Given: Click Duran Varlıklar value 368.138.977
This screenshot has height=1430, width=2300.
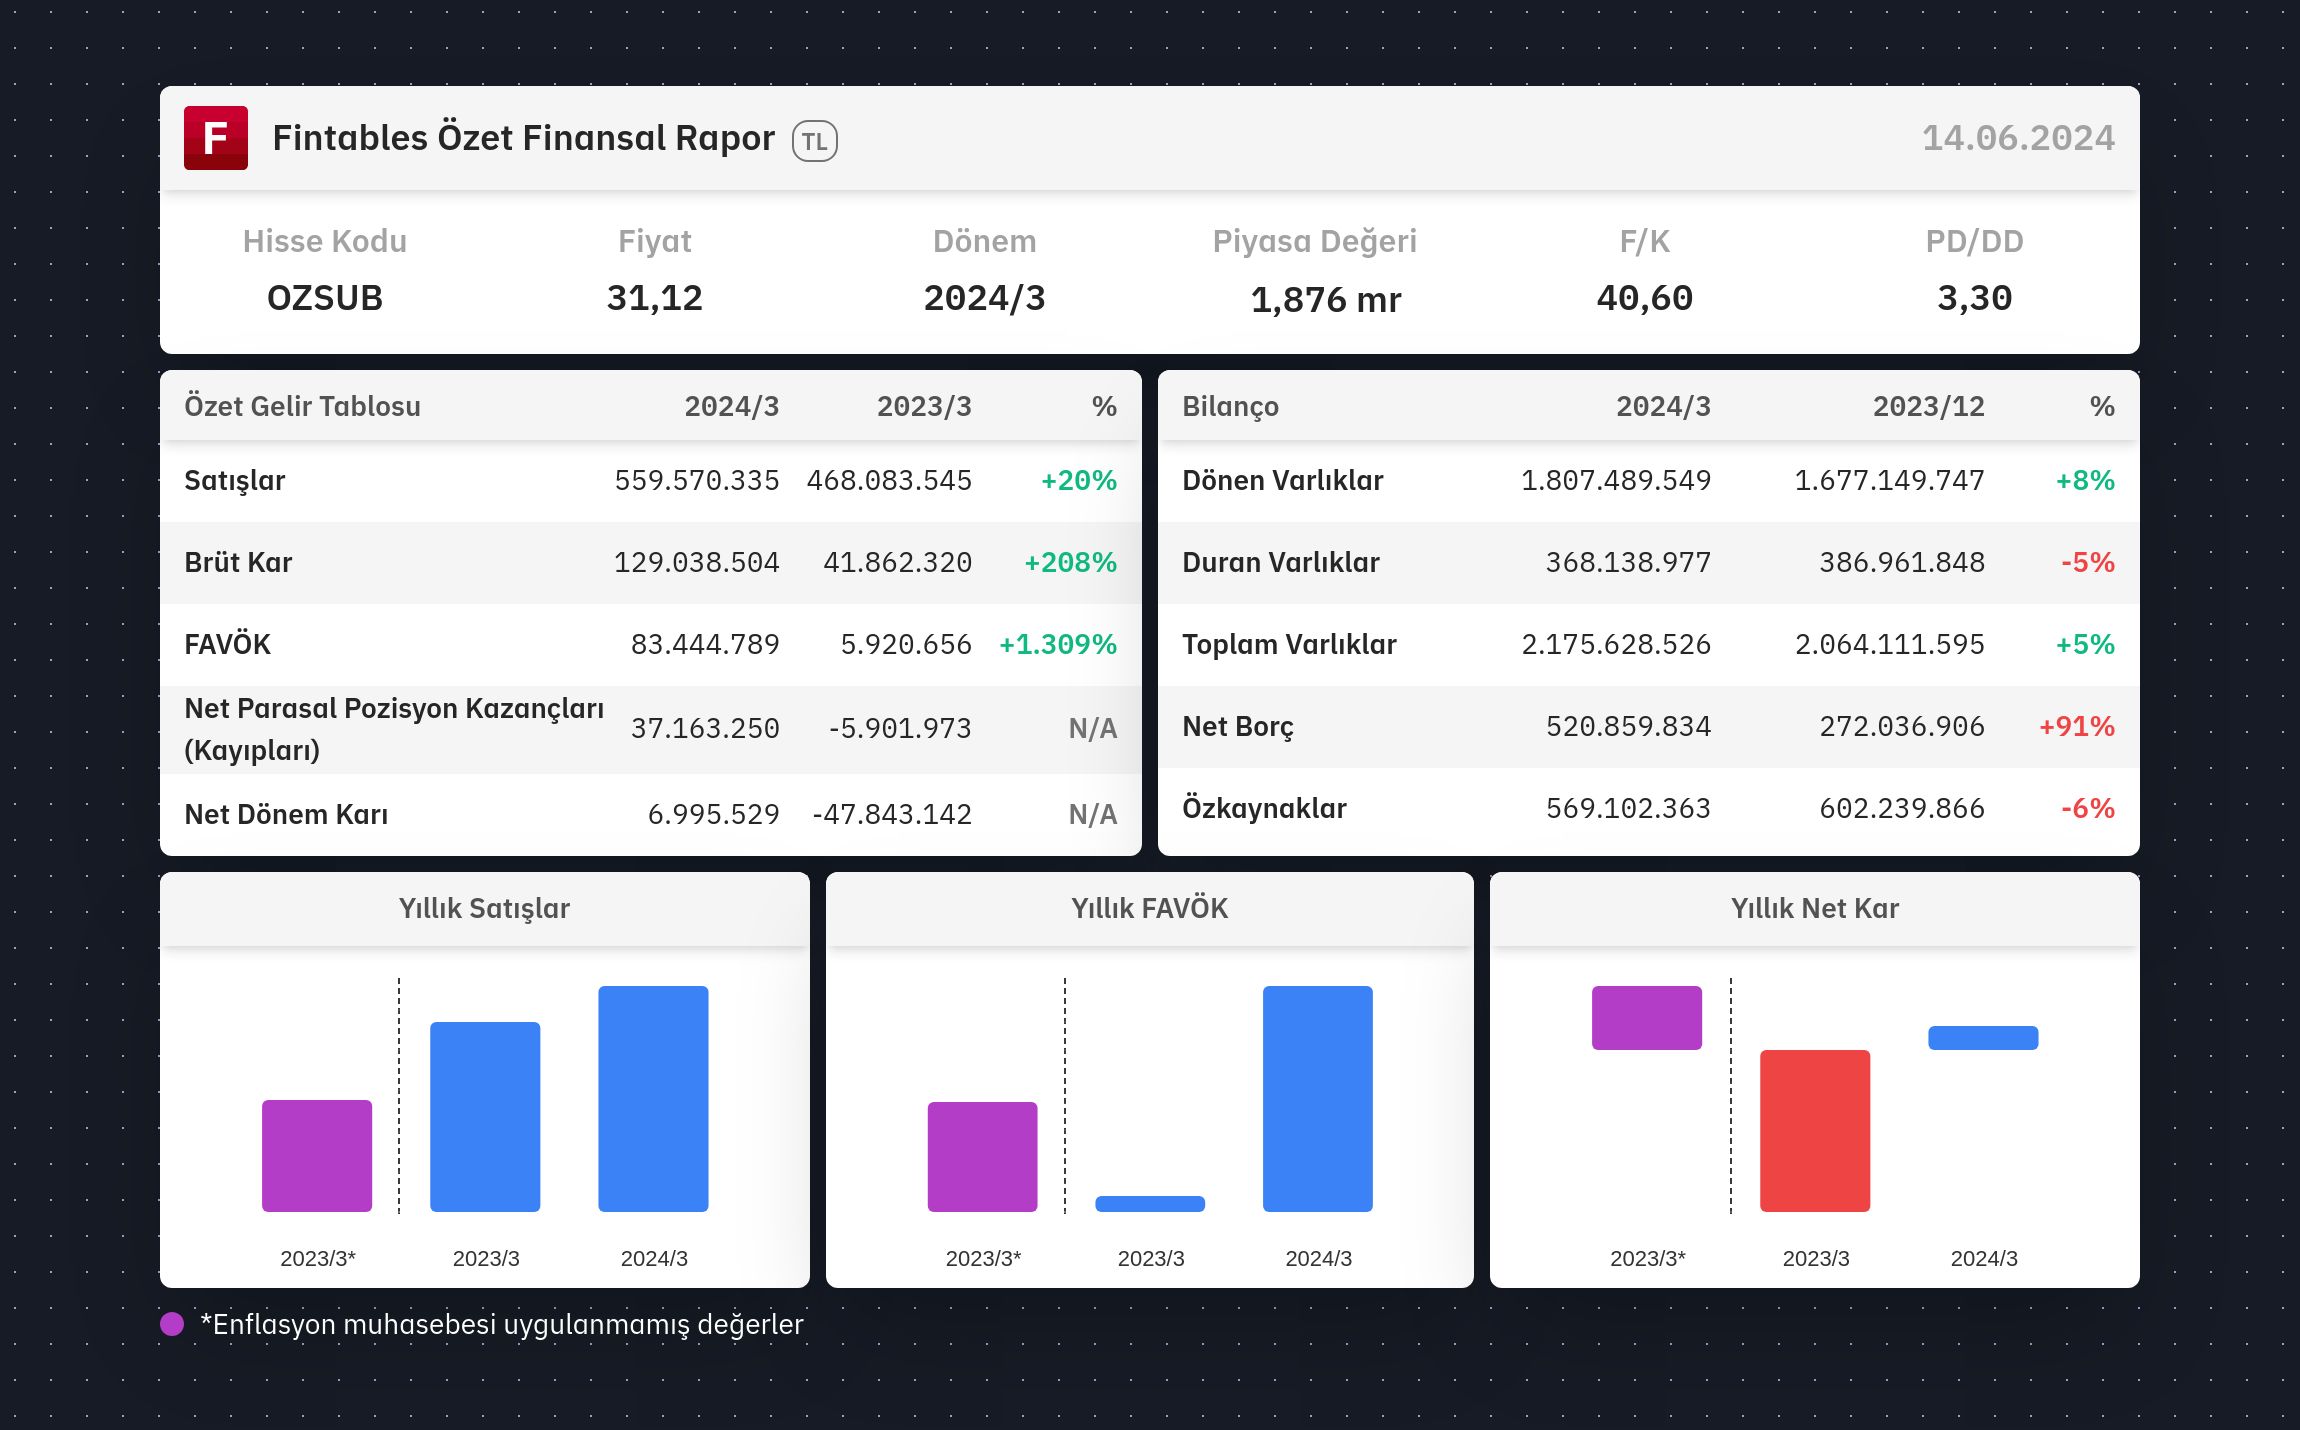Looking at the screenshot, I should (x=1629, y=563).
